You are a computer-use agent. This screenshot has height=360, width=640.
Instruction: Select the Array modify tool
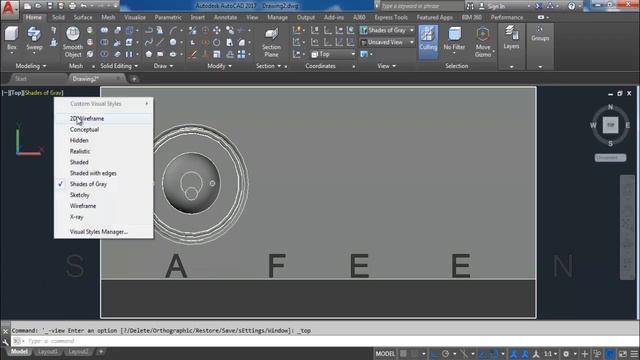(241, 54)
